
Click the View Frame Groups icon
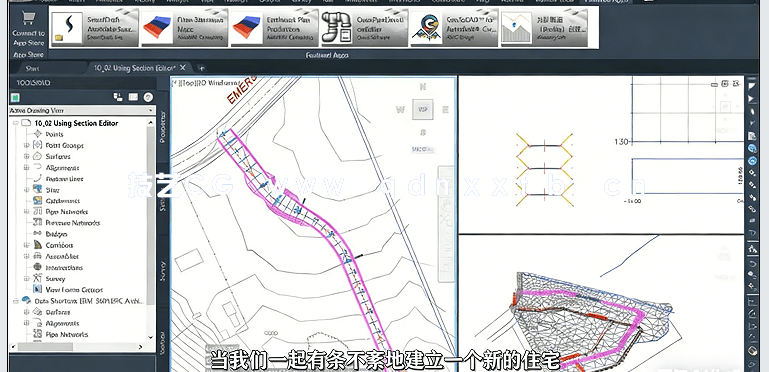pos(38,289)
